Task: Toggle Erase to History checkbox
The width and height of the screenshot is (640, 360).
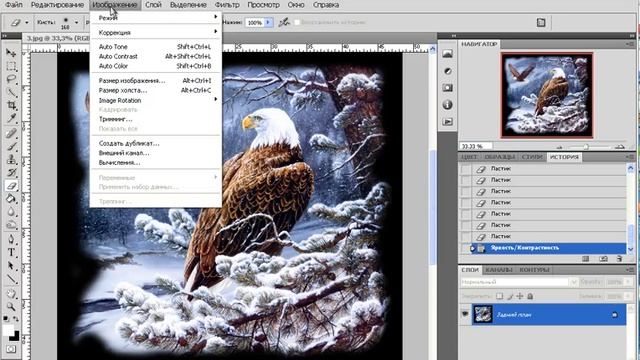Action: click(297, 22)
